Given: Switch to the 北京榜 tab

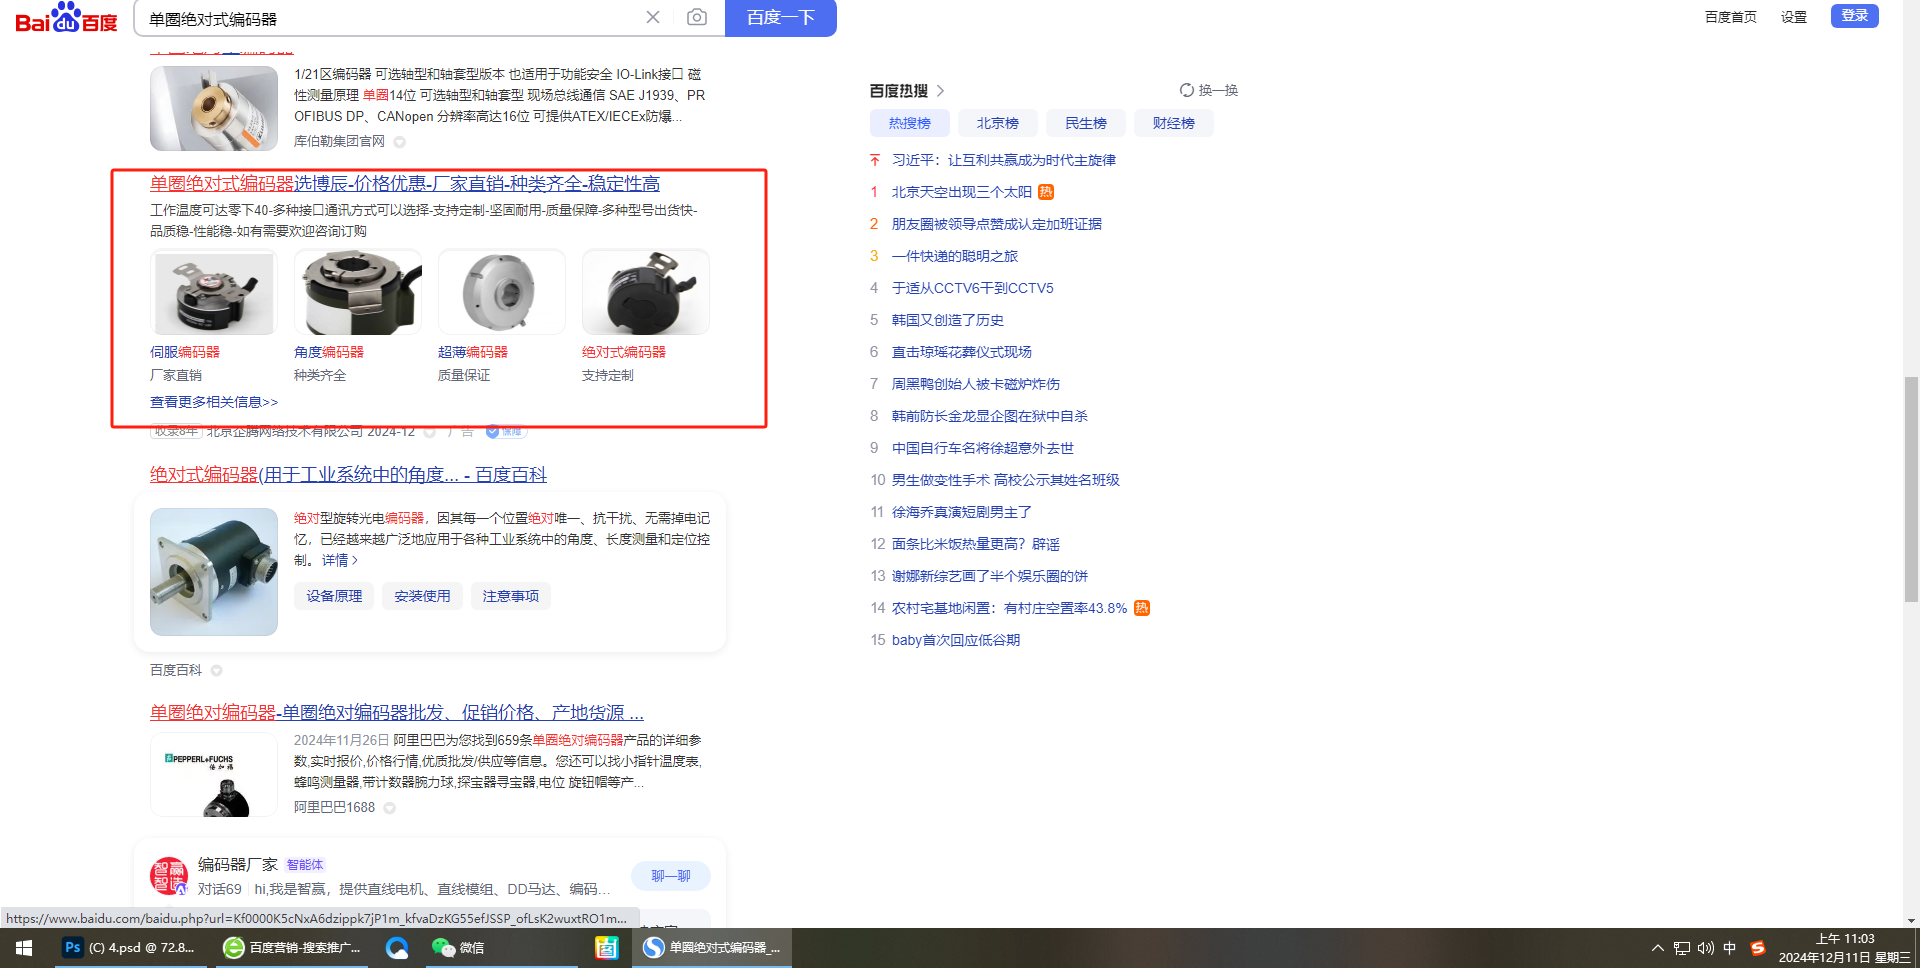Looking at the screenshot, I should pyautogui.click(x=998, y=123).
